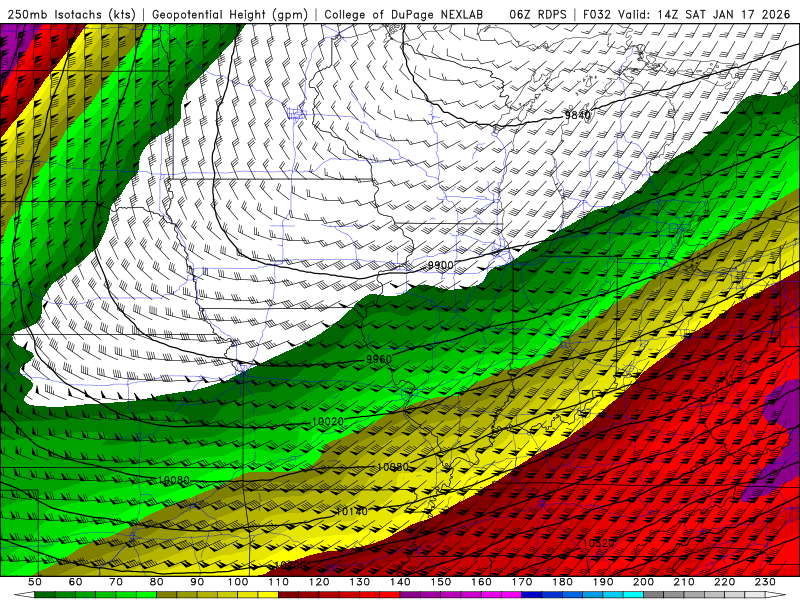
Task: Click the 130 legend number
Action: (x=360, y=582)
